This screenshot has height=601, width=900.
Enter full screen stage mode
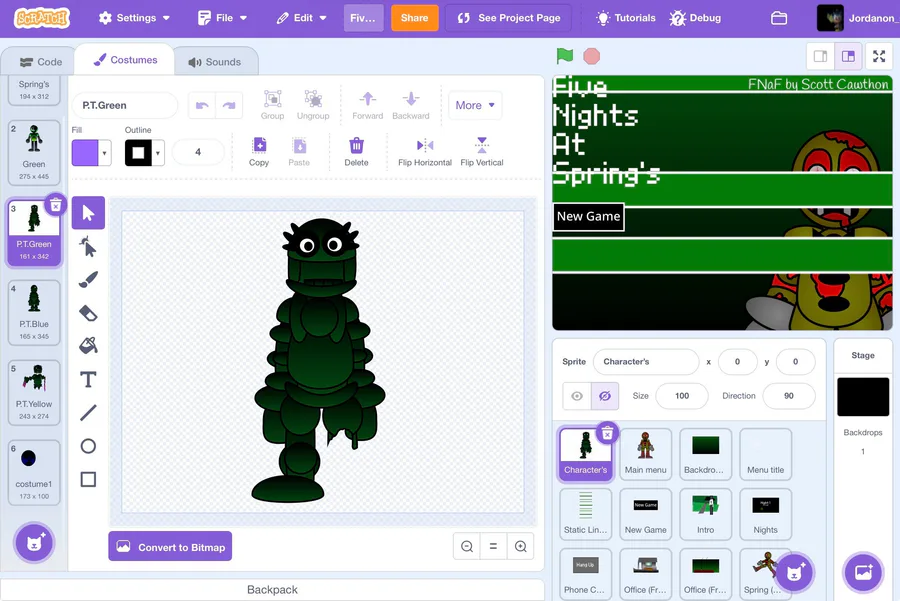tap(879, 56)
